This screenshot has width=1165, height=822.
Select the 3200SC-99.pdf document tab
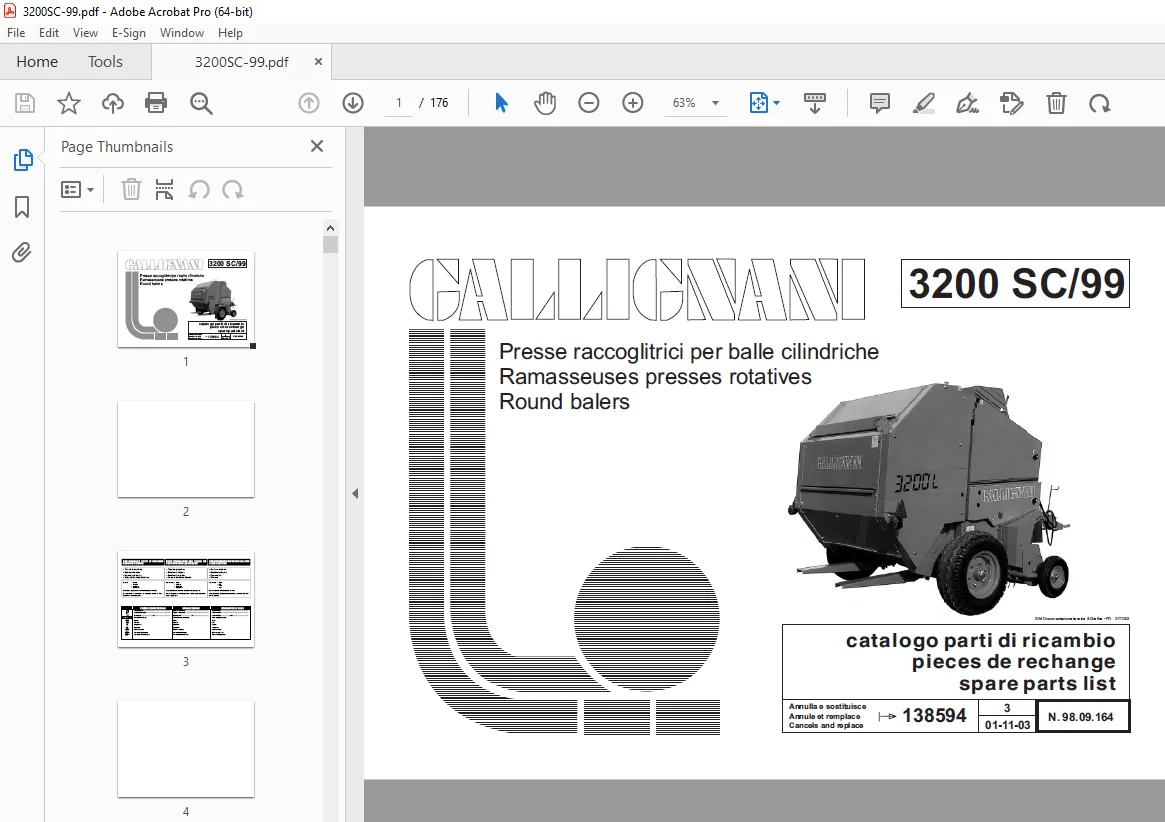(x=241, y=62)
